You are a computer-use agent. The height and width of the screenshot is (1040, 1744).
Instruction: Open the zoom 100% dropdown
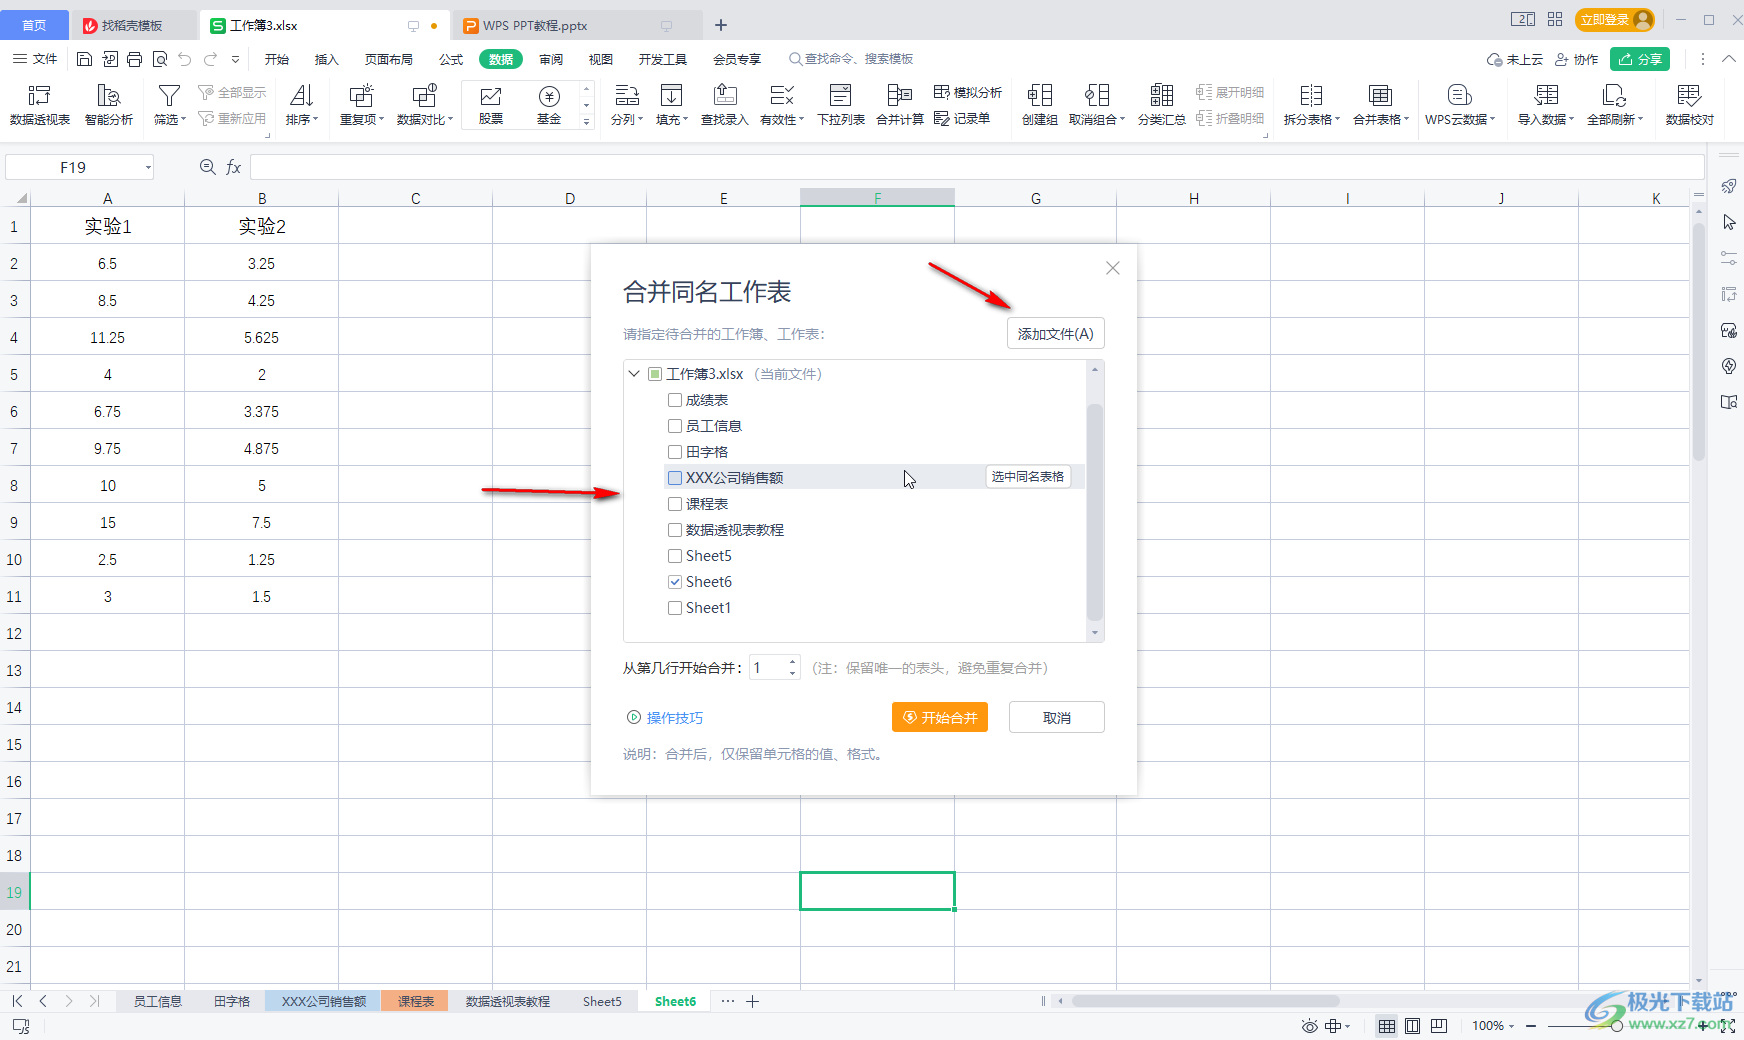tap(1511, 1026)
